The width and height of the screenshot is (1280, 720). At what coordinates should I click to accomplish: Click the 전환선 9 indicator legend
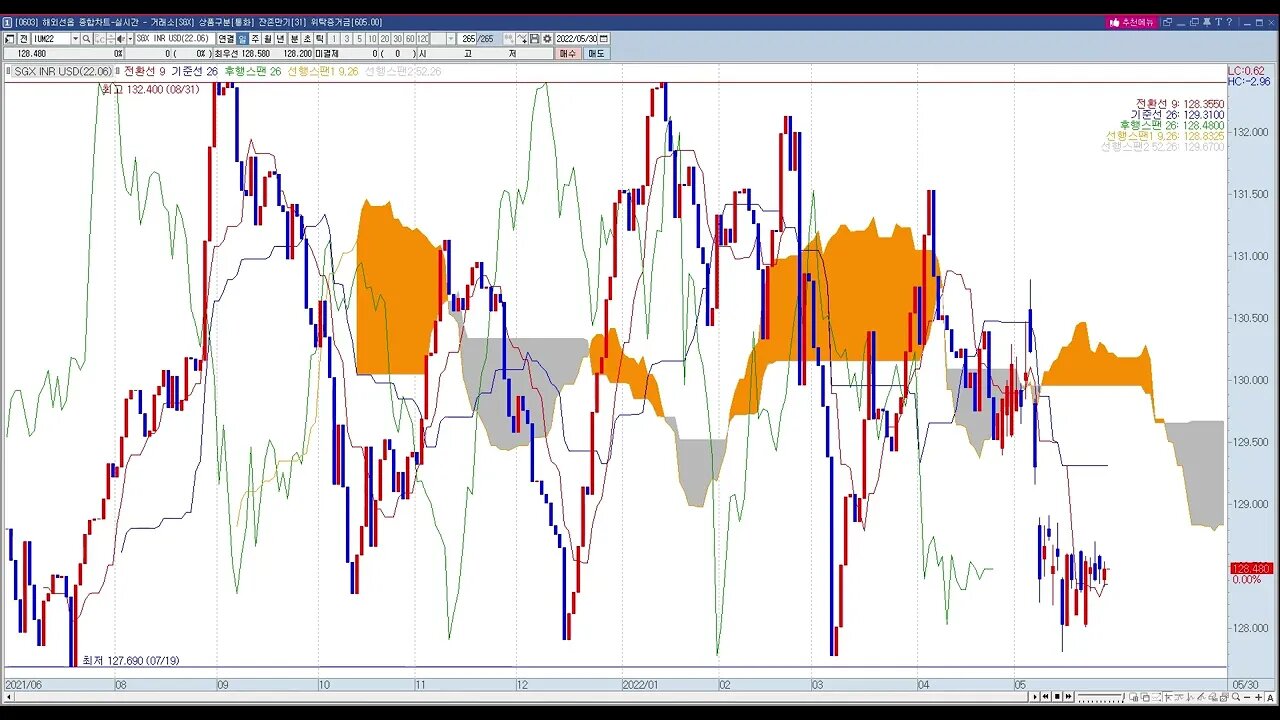145,71
